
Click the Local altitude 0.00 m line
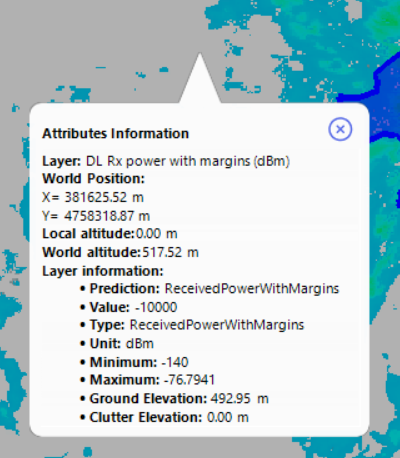(110, 234)
